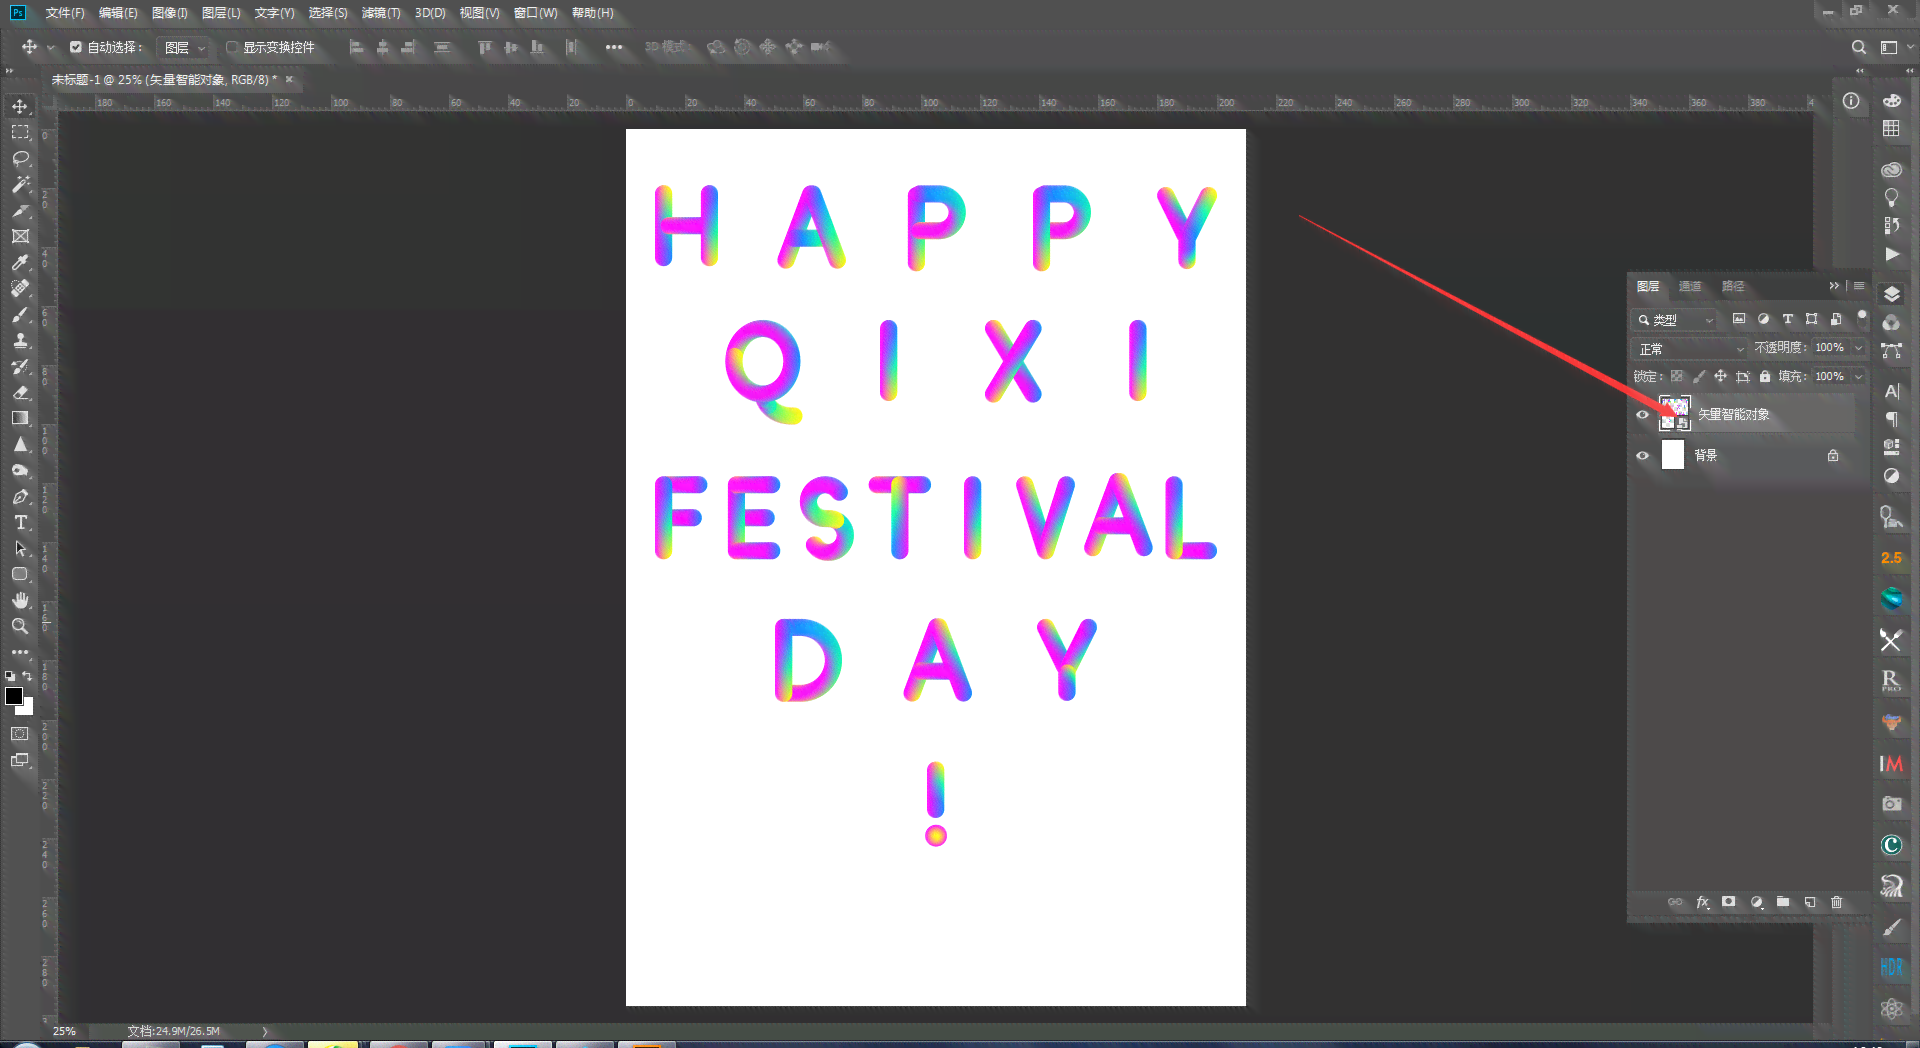Open the 图像(I) menu
The height and width of the screenshot is (1048, 1920).
point(170,13)
